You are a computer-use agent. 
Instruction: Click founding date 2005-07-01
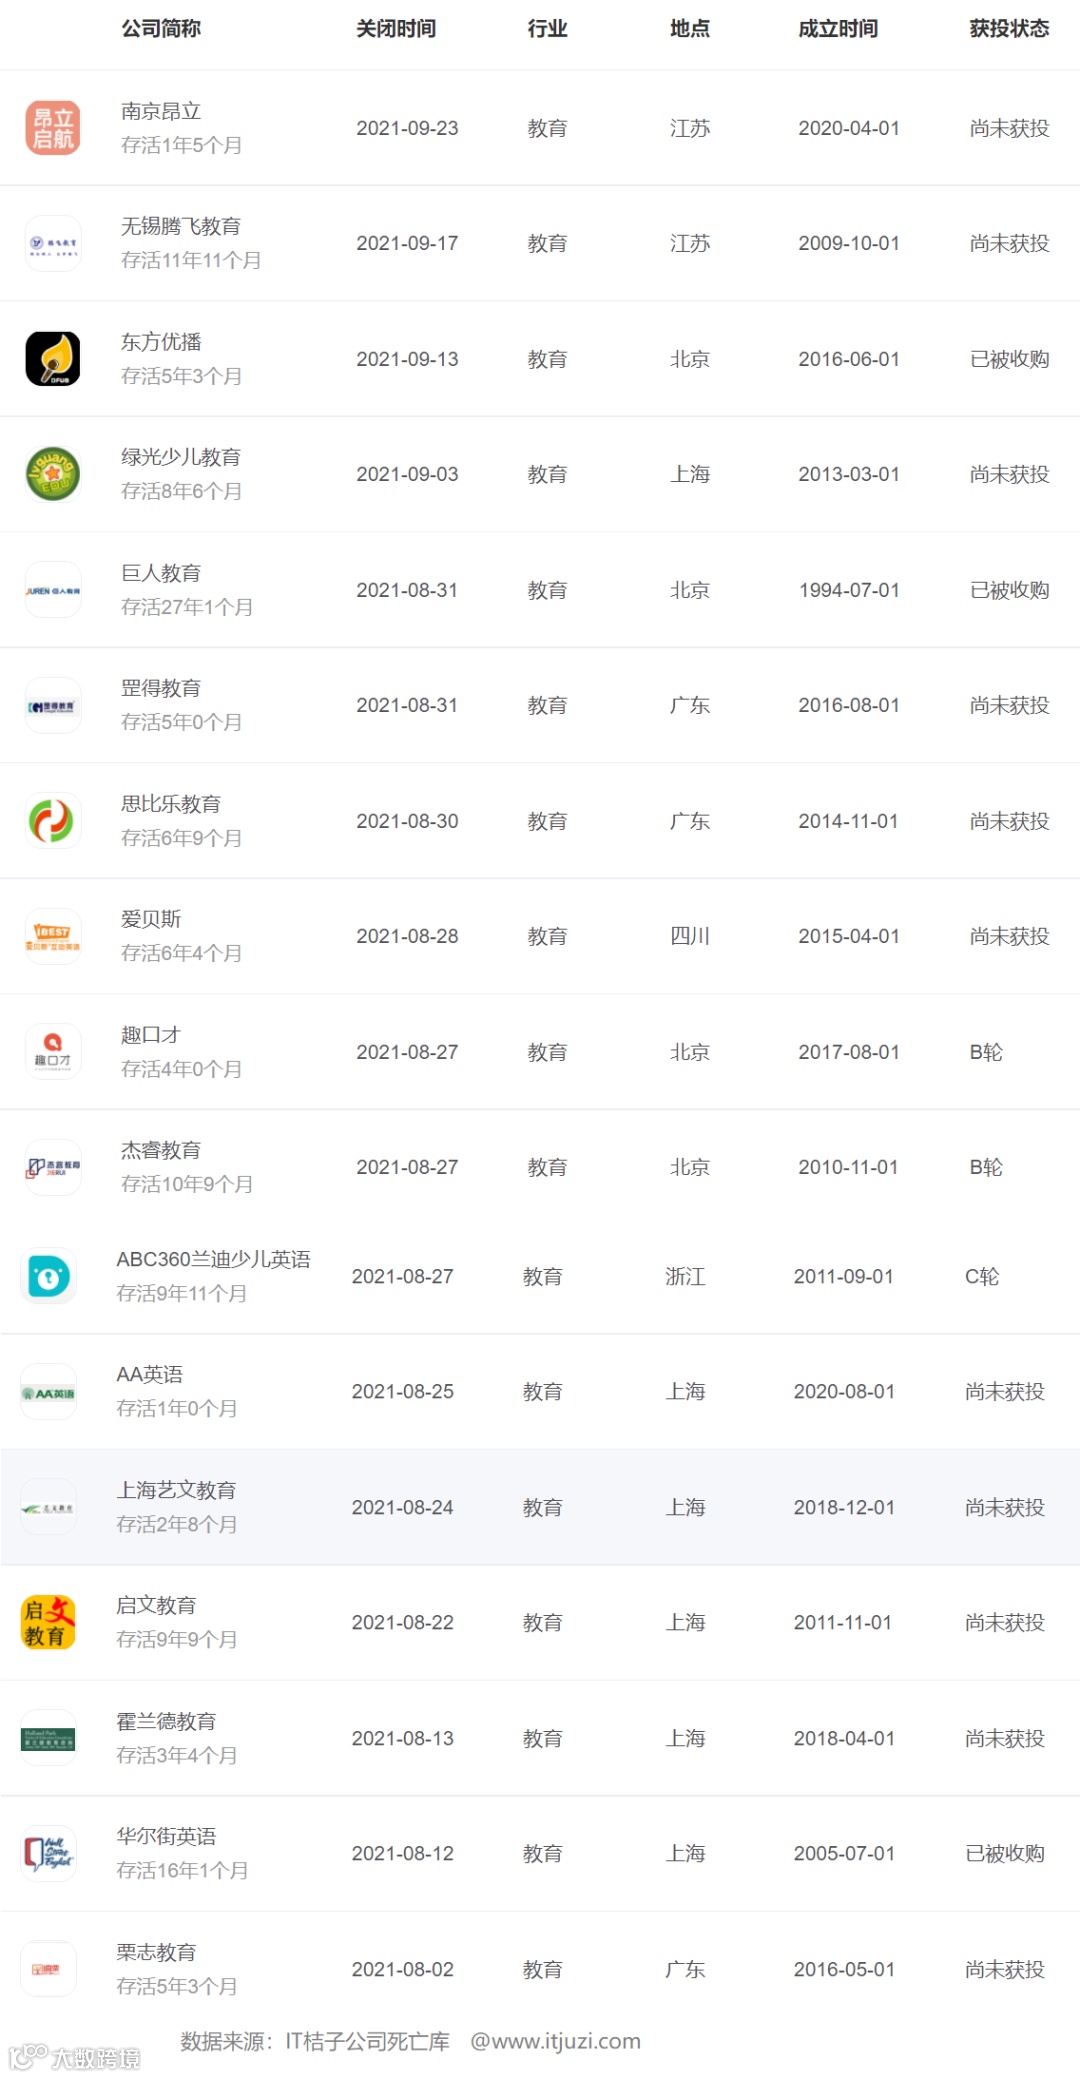pos(844,1854)
